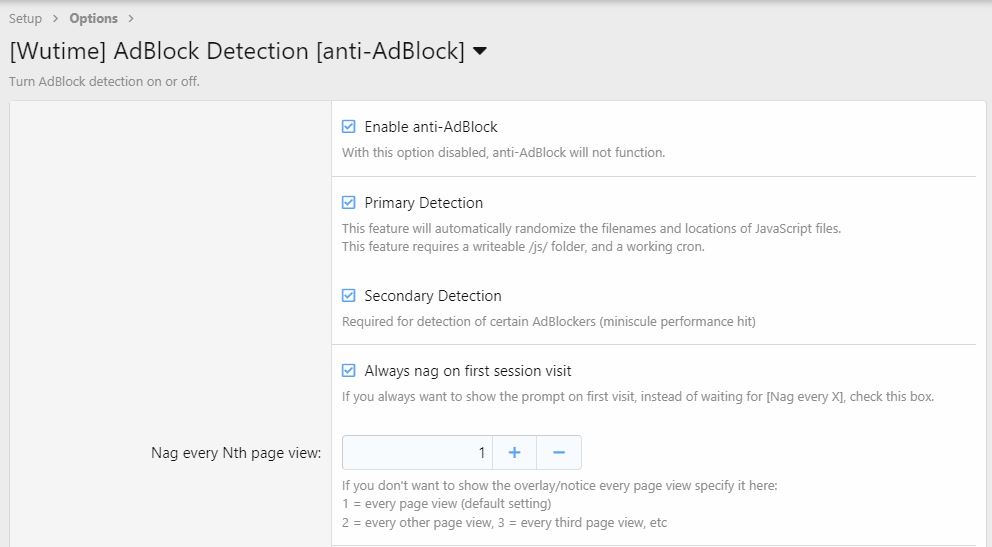Open the AdBlock Detection title dropdown arrow
Viewport: 992px width, 547px height.
click(480, 51)
